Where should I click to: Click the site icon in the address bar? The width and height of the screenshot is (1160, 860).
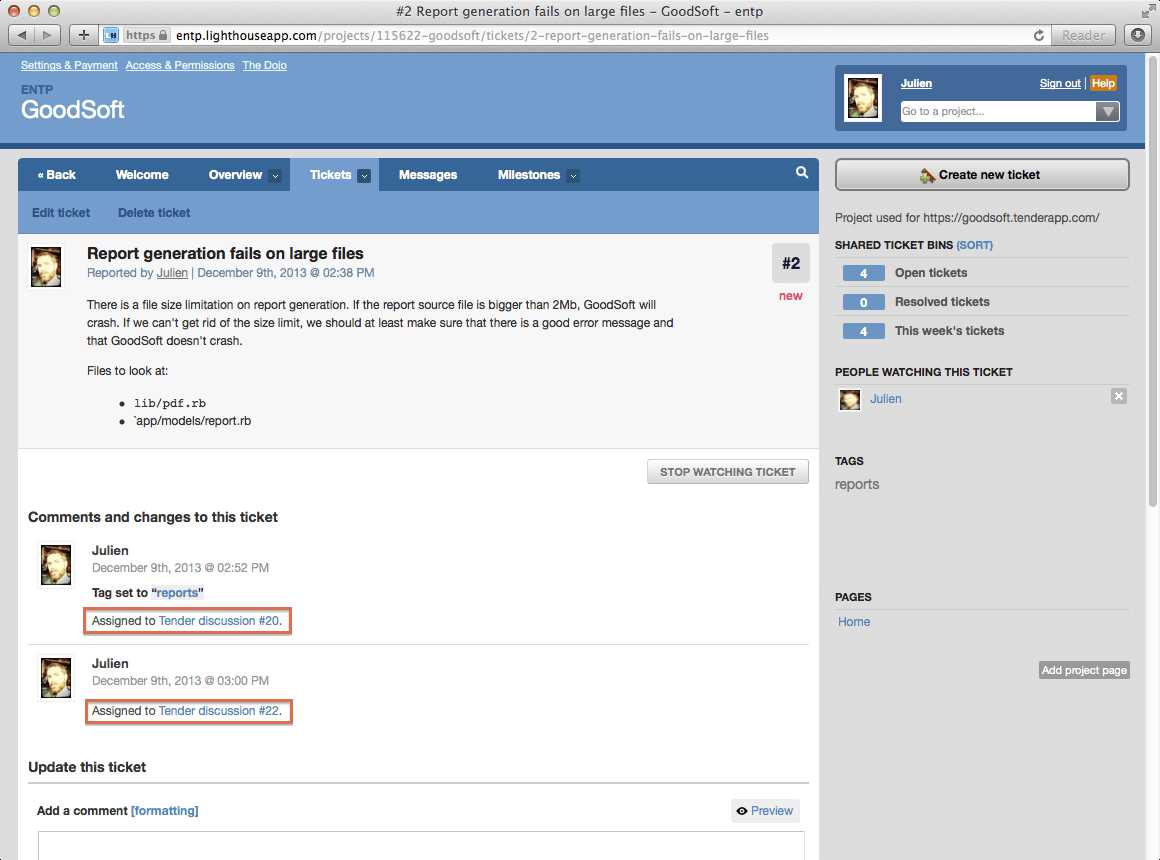click(111, 35)
